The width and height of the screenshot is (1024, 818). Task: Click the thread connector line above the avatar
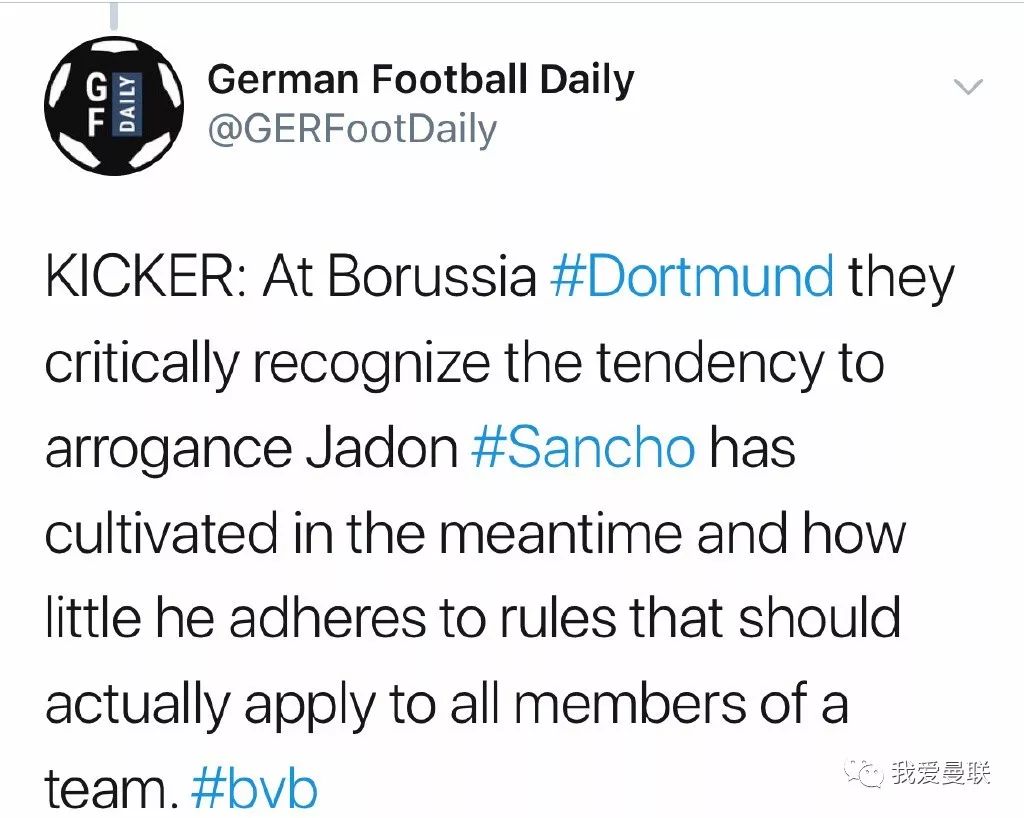114,16
